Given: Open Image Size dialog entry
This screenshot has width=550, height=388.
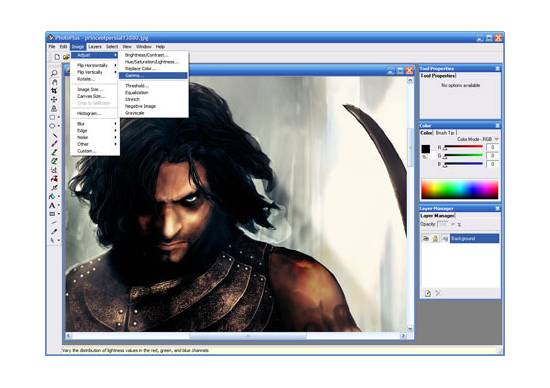Looking at the screenshot, I should (x=95, y=89).
